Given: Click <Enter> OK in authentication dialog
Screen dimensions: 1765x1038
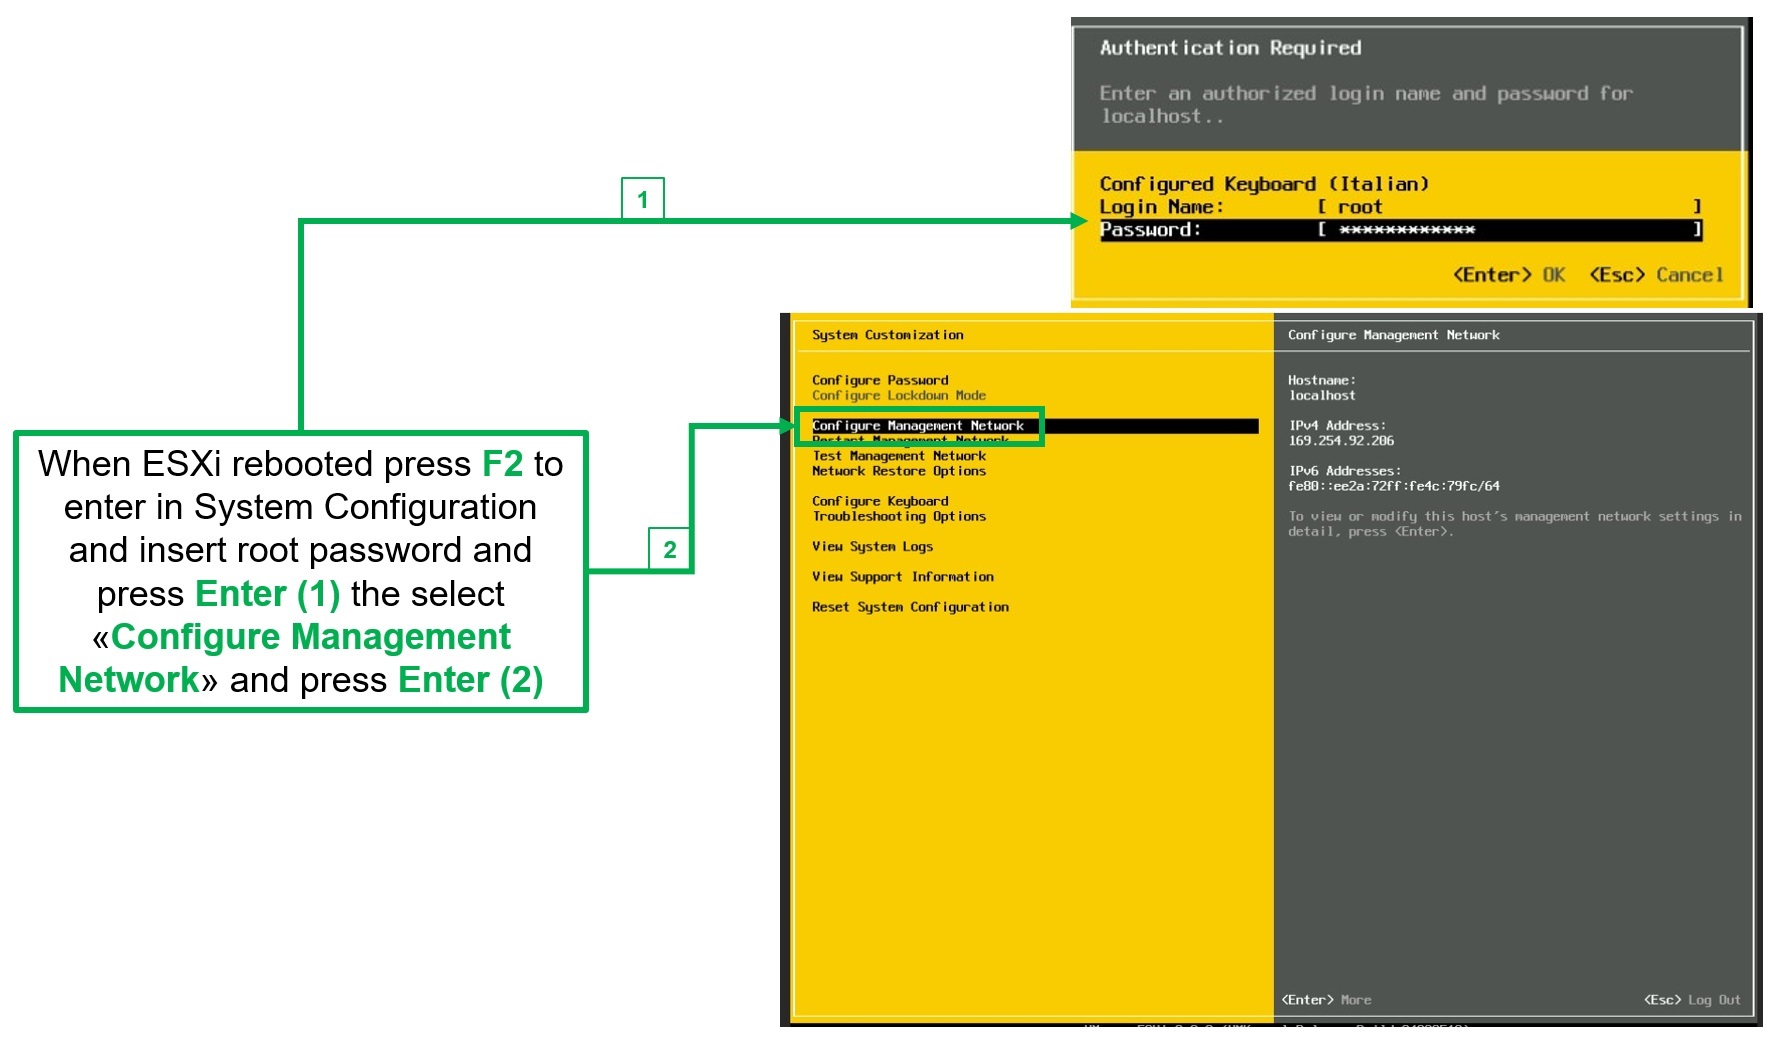Looking at the screenshot, I should pos(1509,275).
